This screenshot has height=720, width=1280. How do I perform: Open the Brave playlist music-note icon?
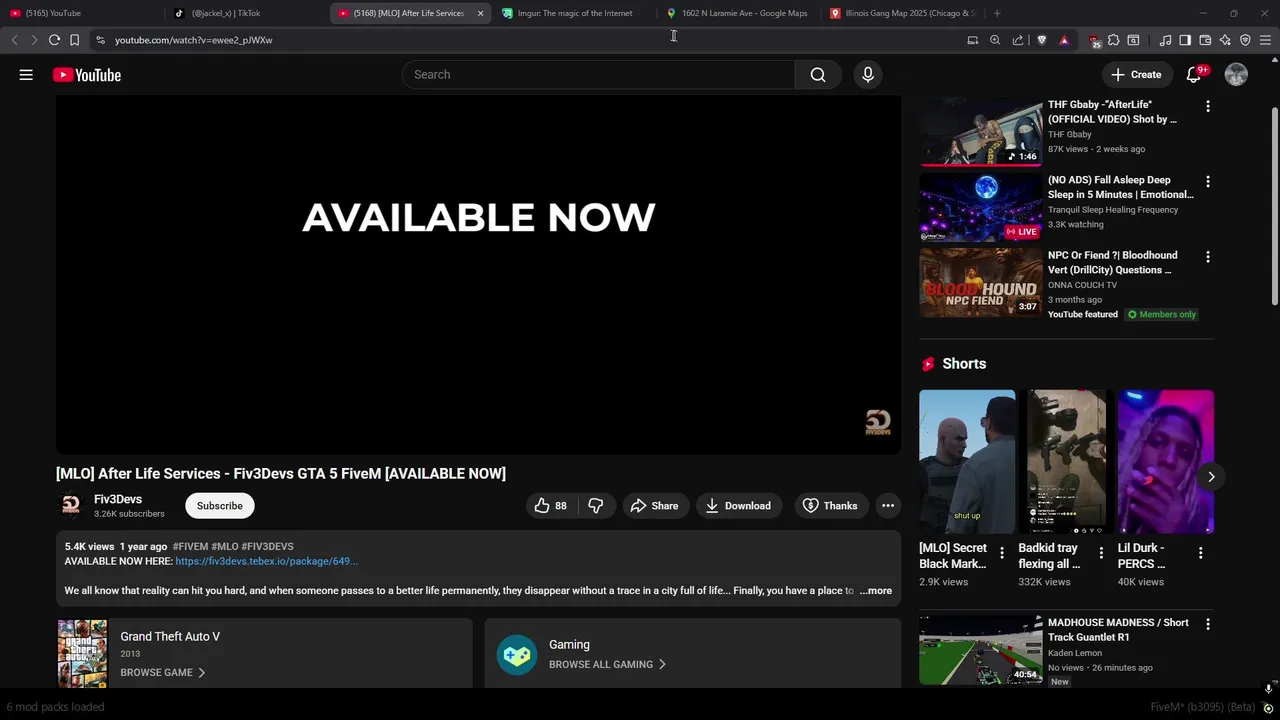tap(1165, 40)
